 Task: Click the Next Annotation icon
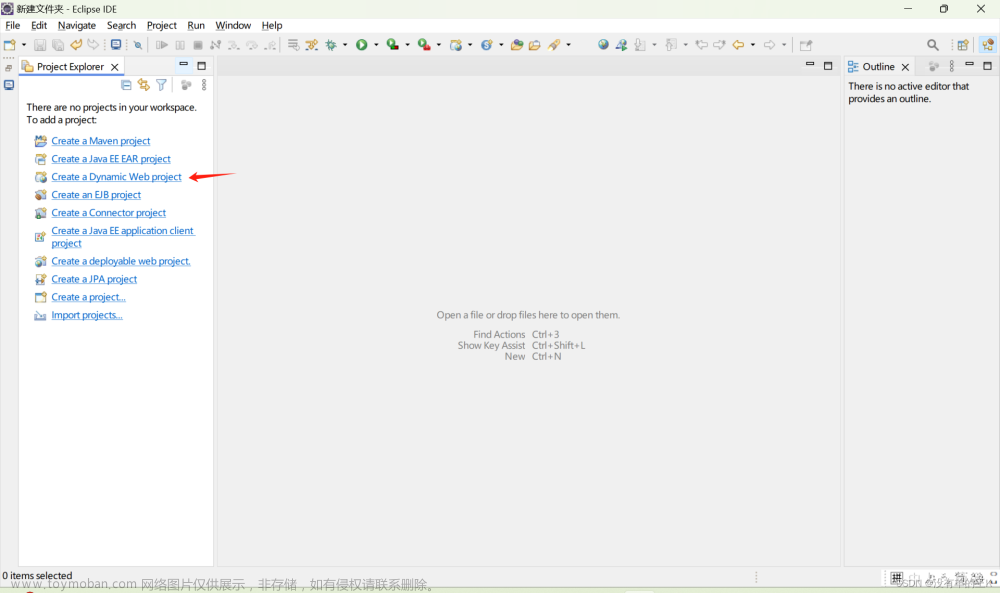640,45
